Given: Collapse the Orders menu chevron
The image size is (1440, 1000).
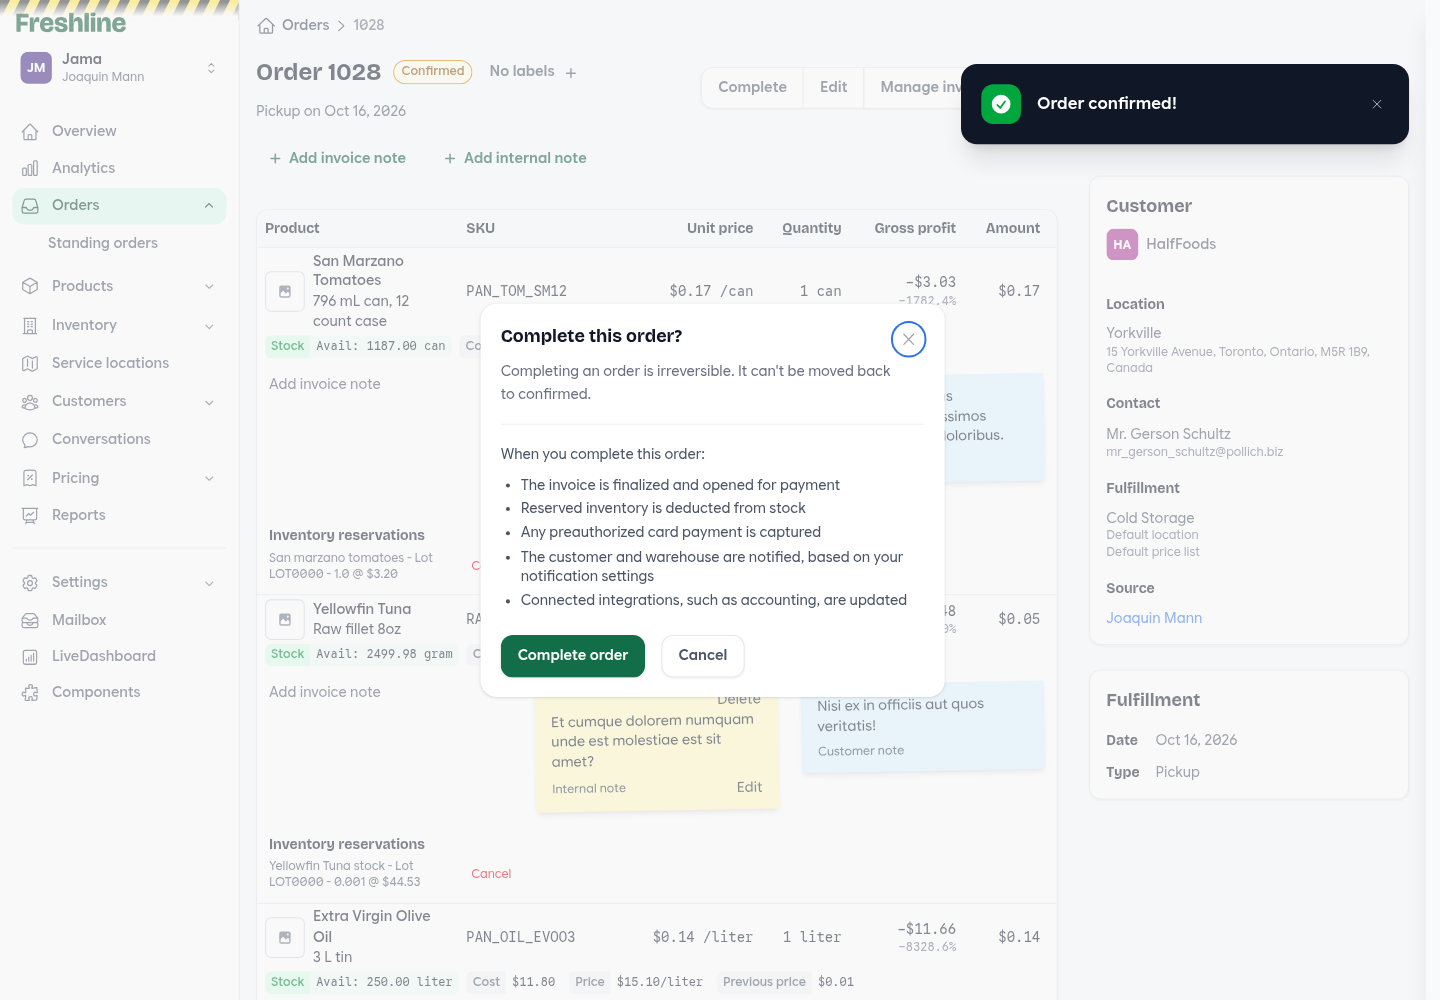Looking at the screenshot, I should (209, 206).
